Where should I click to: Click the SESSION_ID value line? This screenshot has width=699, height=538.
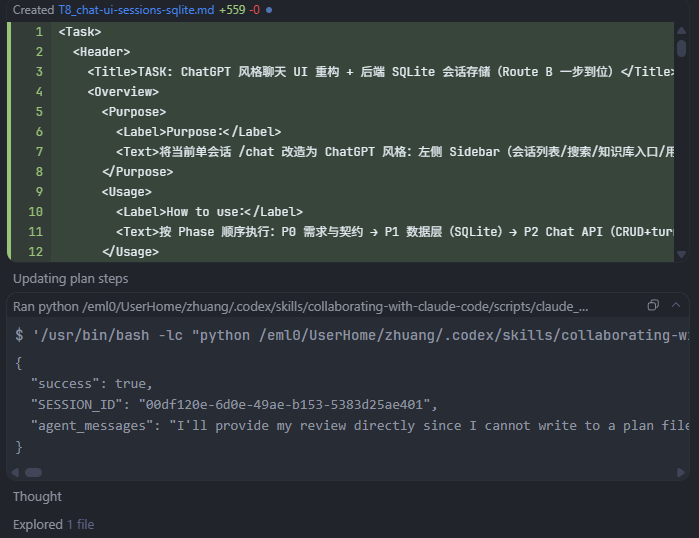[234, 405]
